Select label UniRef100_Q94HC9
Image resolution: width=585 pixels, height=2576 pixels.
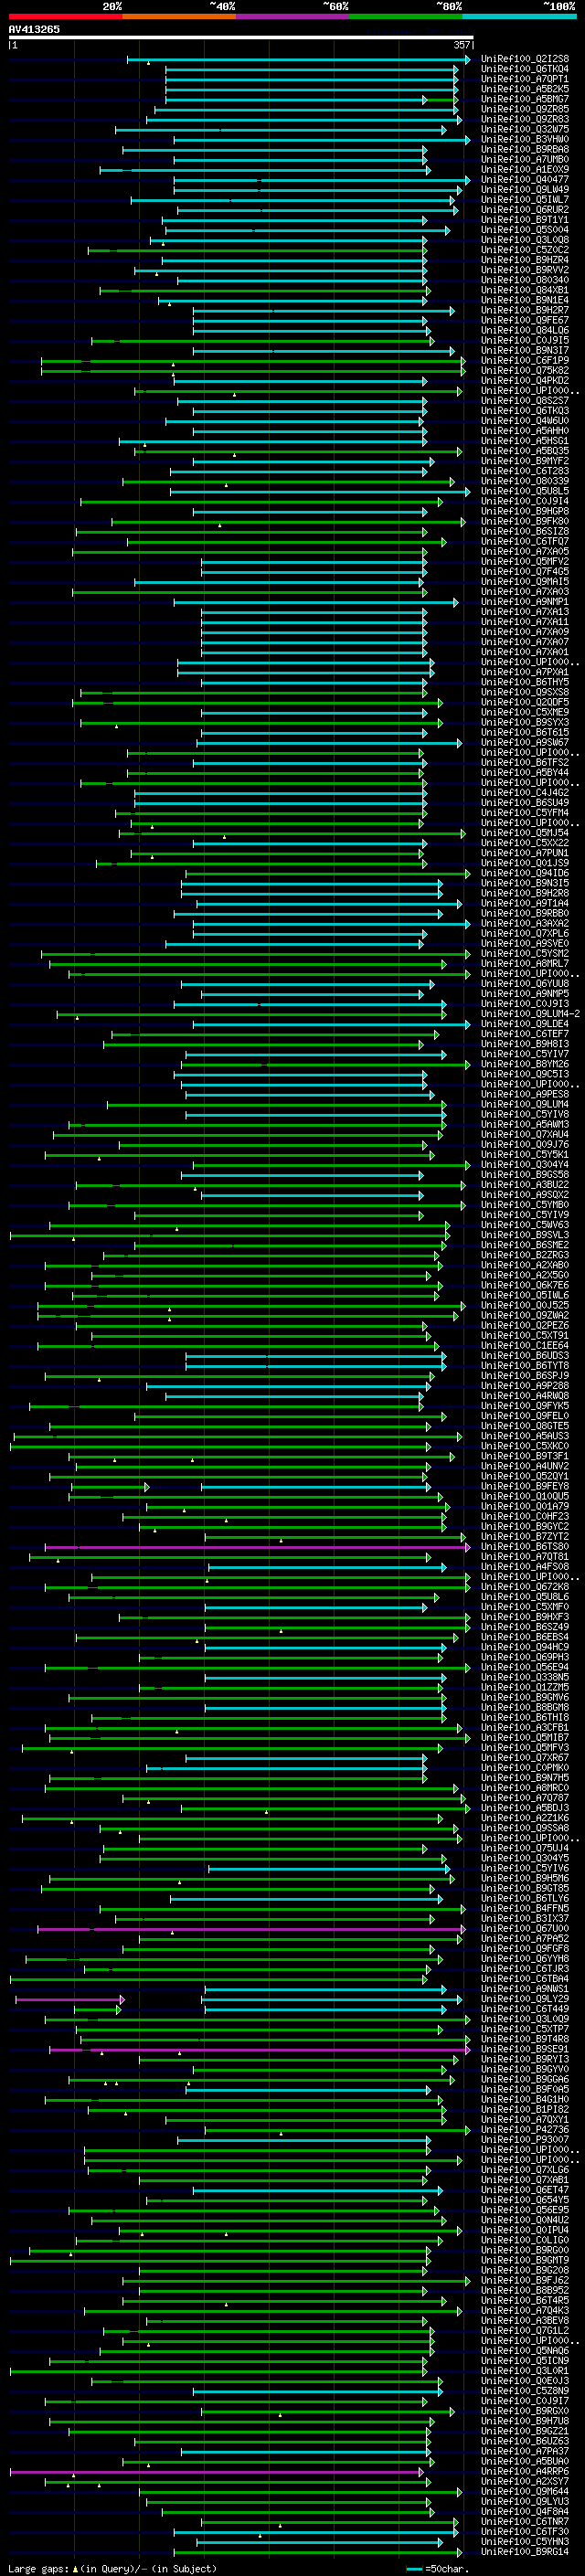point(525,1648)
